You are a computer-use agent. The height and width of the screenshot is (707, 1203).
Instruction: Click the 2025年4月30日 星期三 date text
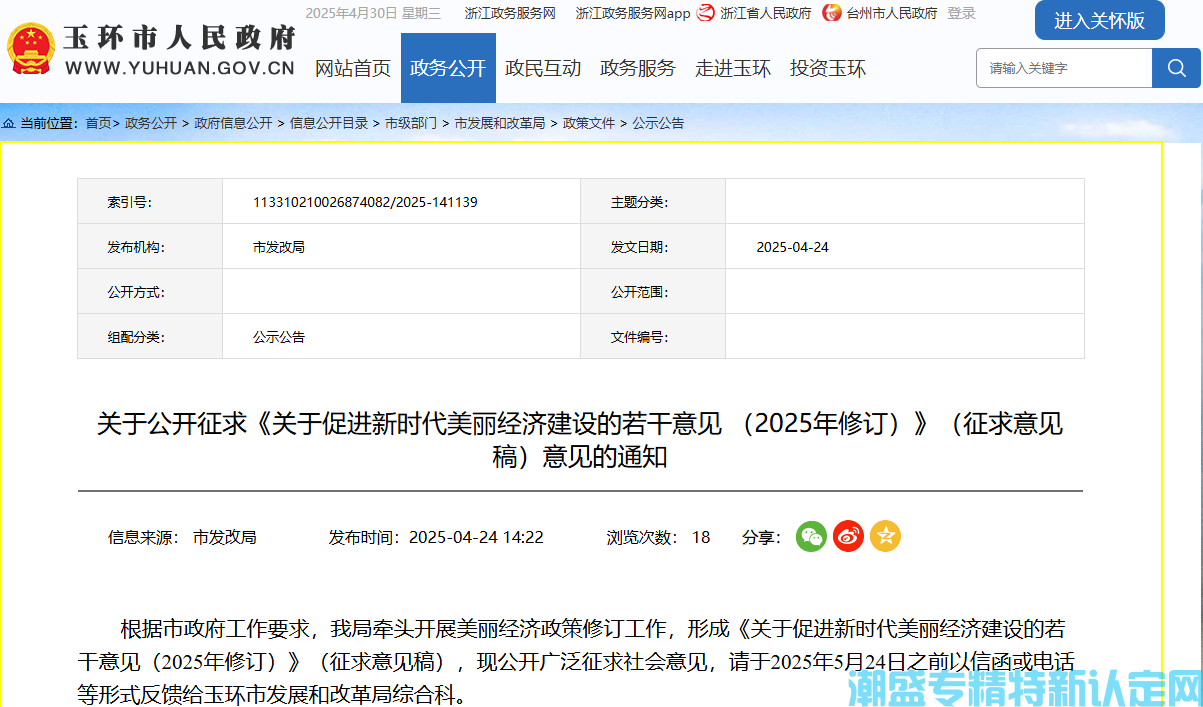coord(373,13)
